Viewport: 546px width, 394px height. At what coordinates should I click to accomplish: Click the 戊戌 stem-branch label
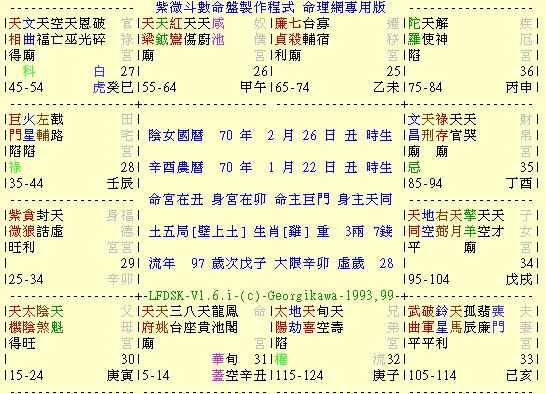pos(519,279)
